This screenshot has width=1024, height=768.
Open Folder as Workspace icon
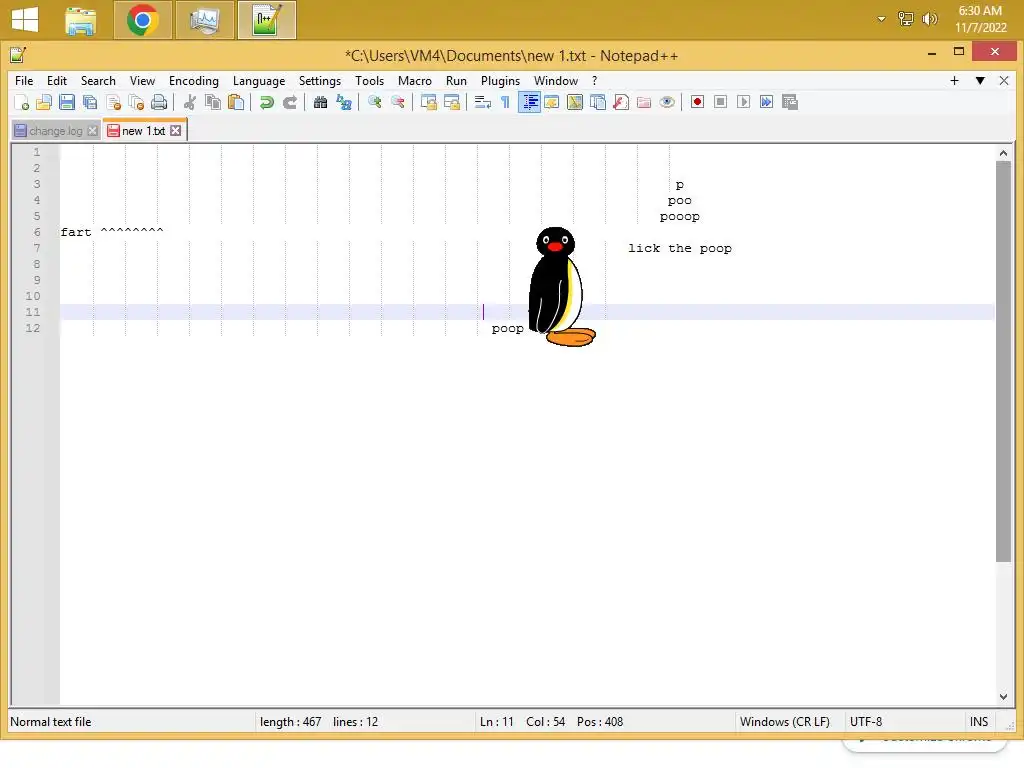pos(644,103)
